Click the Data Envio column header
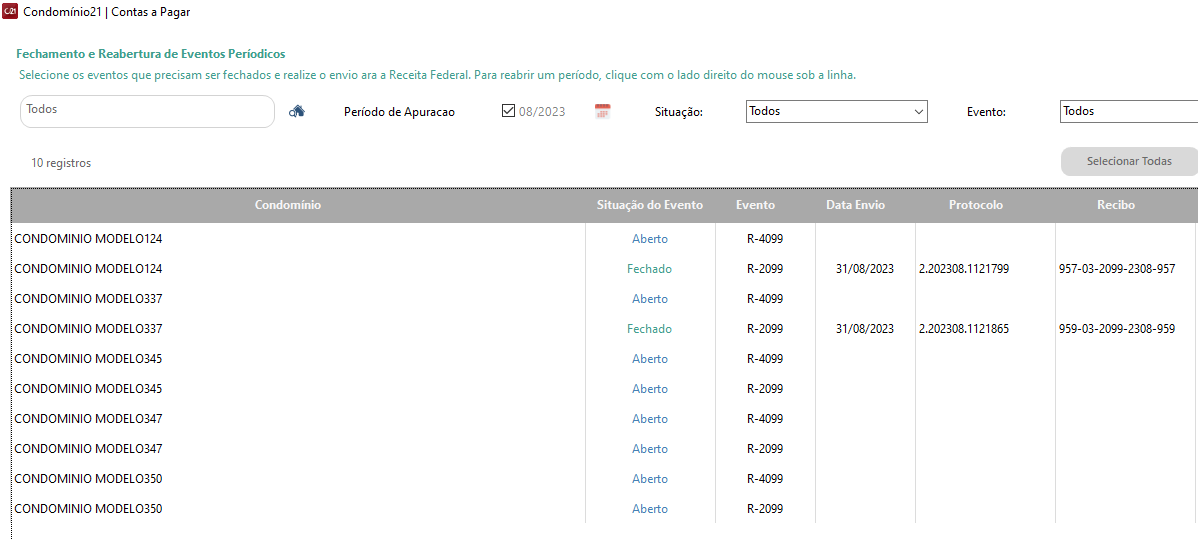This screenshot has width=1198, height=540. (856, 205)
